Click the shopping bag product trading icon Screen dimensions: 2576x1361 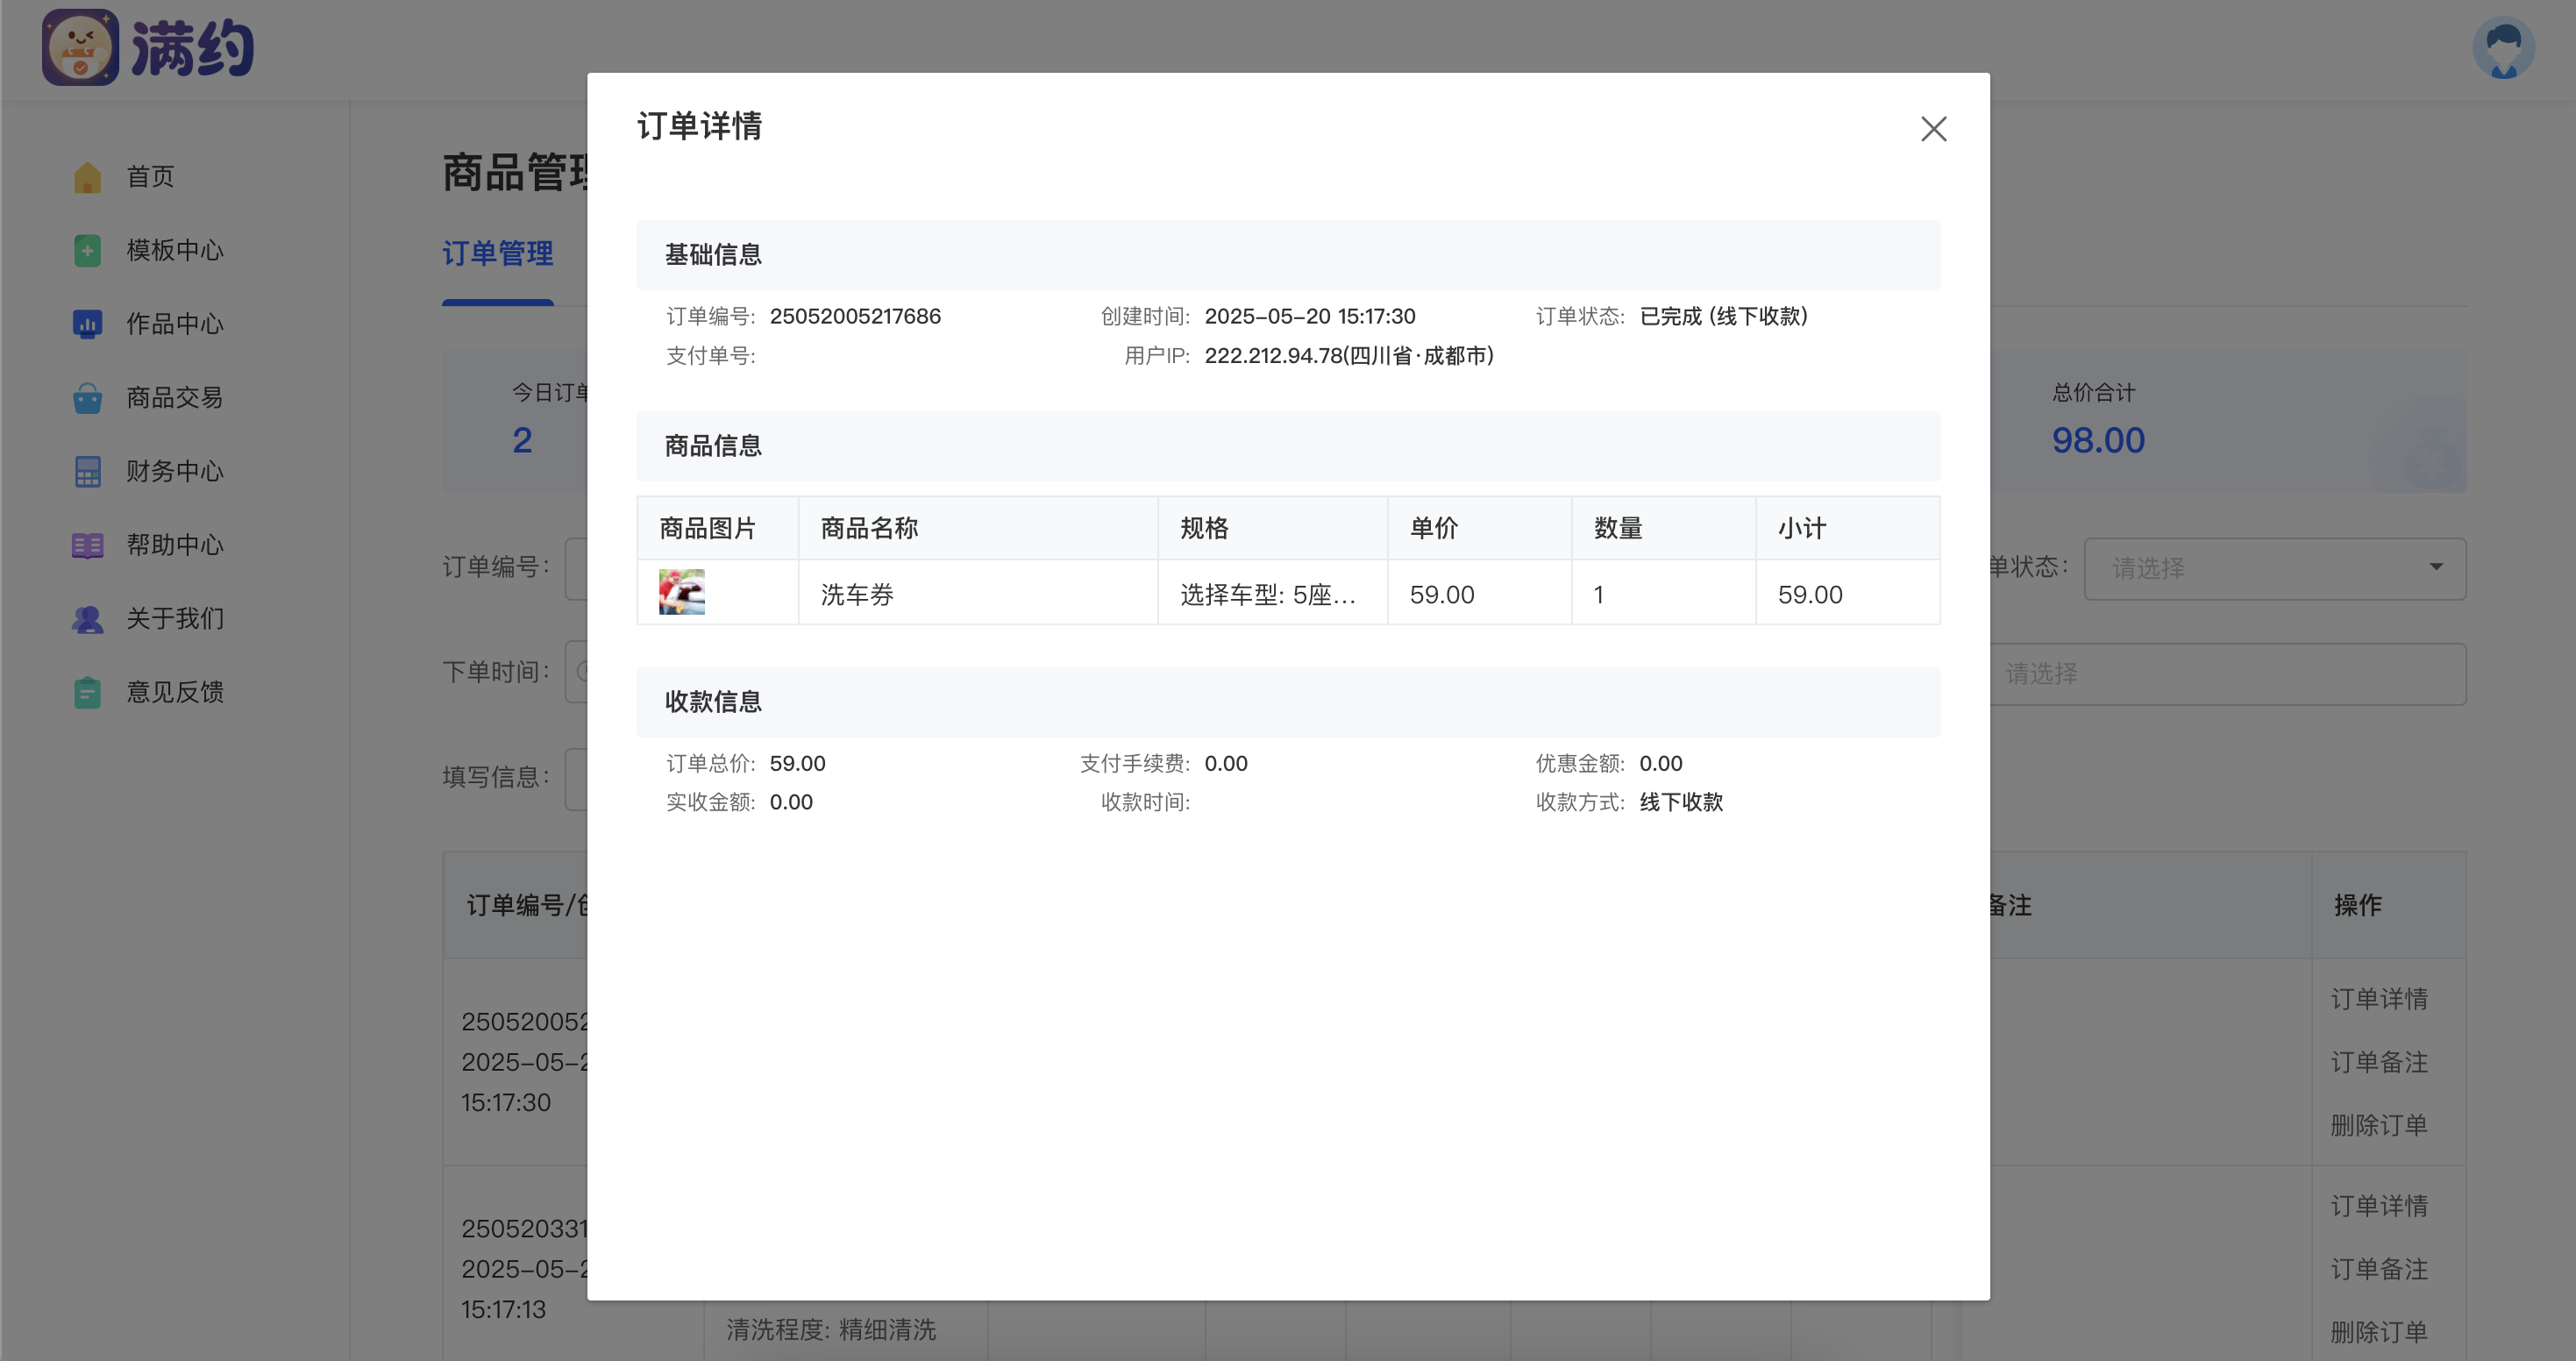(x=87, y=398)
